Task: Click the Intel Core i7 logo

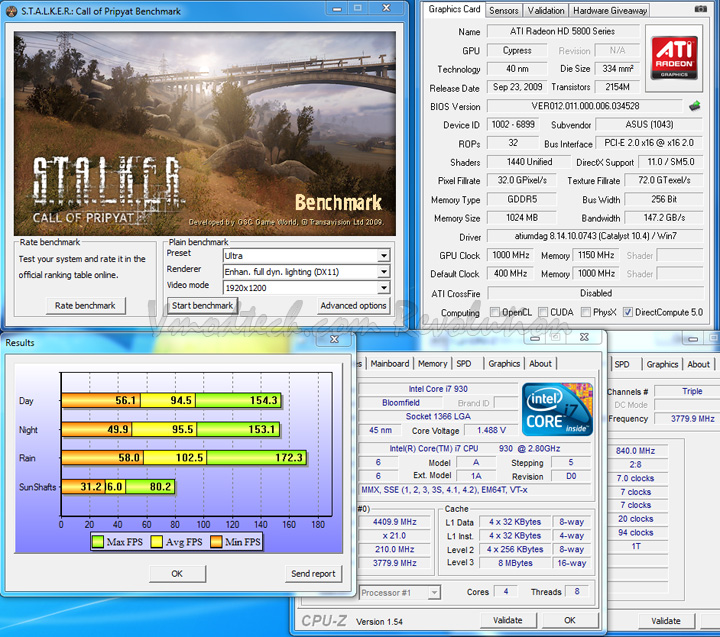Action: pos(557,409)
